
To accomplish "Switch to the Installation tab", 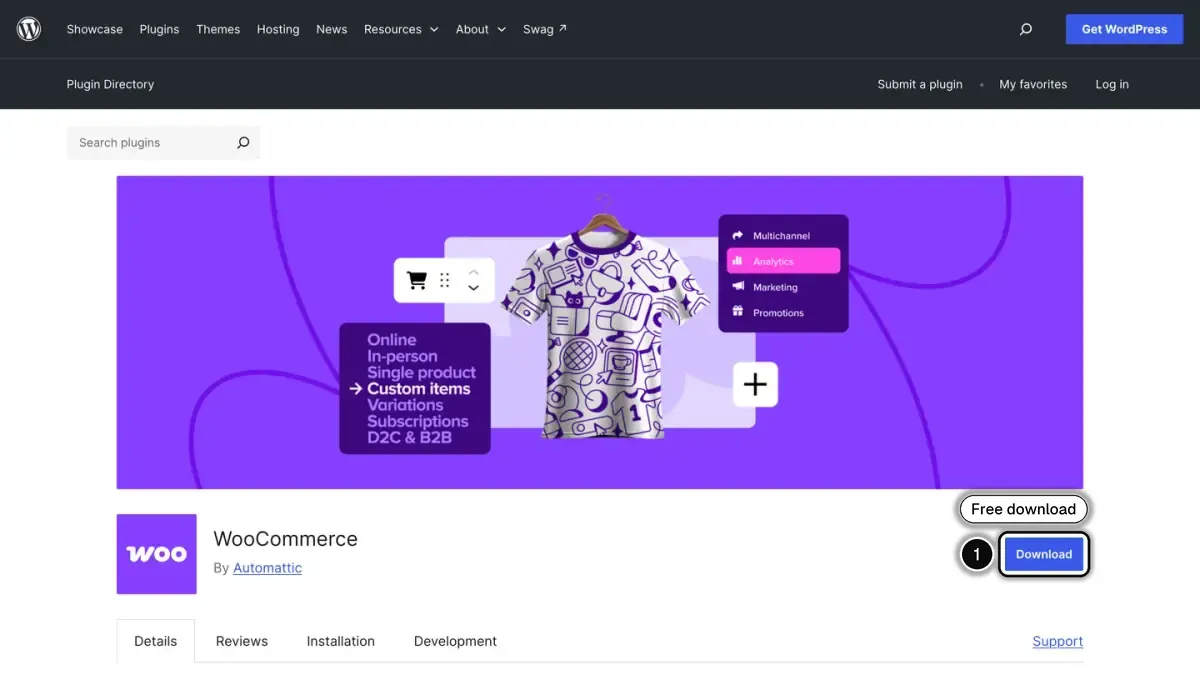I will click(341, 641).
